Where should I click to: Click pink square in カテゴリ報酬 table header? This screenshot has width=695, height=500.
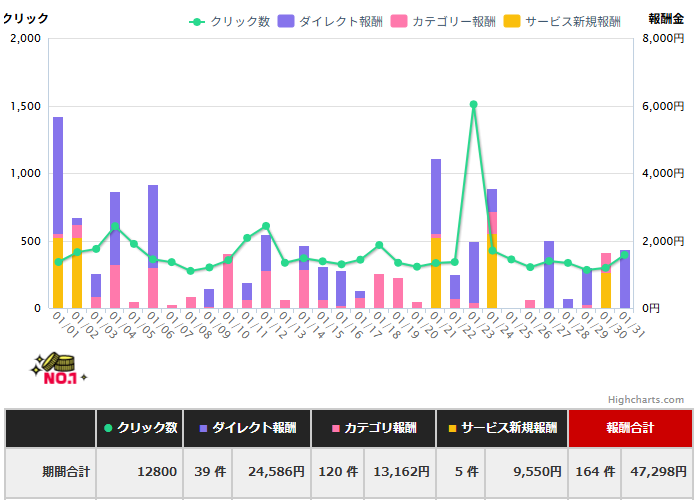coord(336,429)
